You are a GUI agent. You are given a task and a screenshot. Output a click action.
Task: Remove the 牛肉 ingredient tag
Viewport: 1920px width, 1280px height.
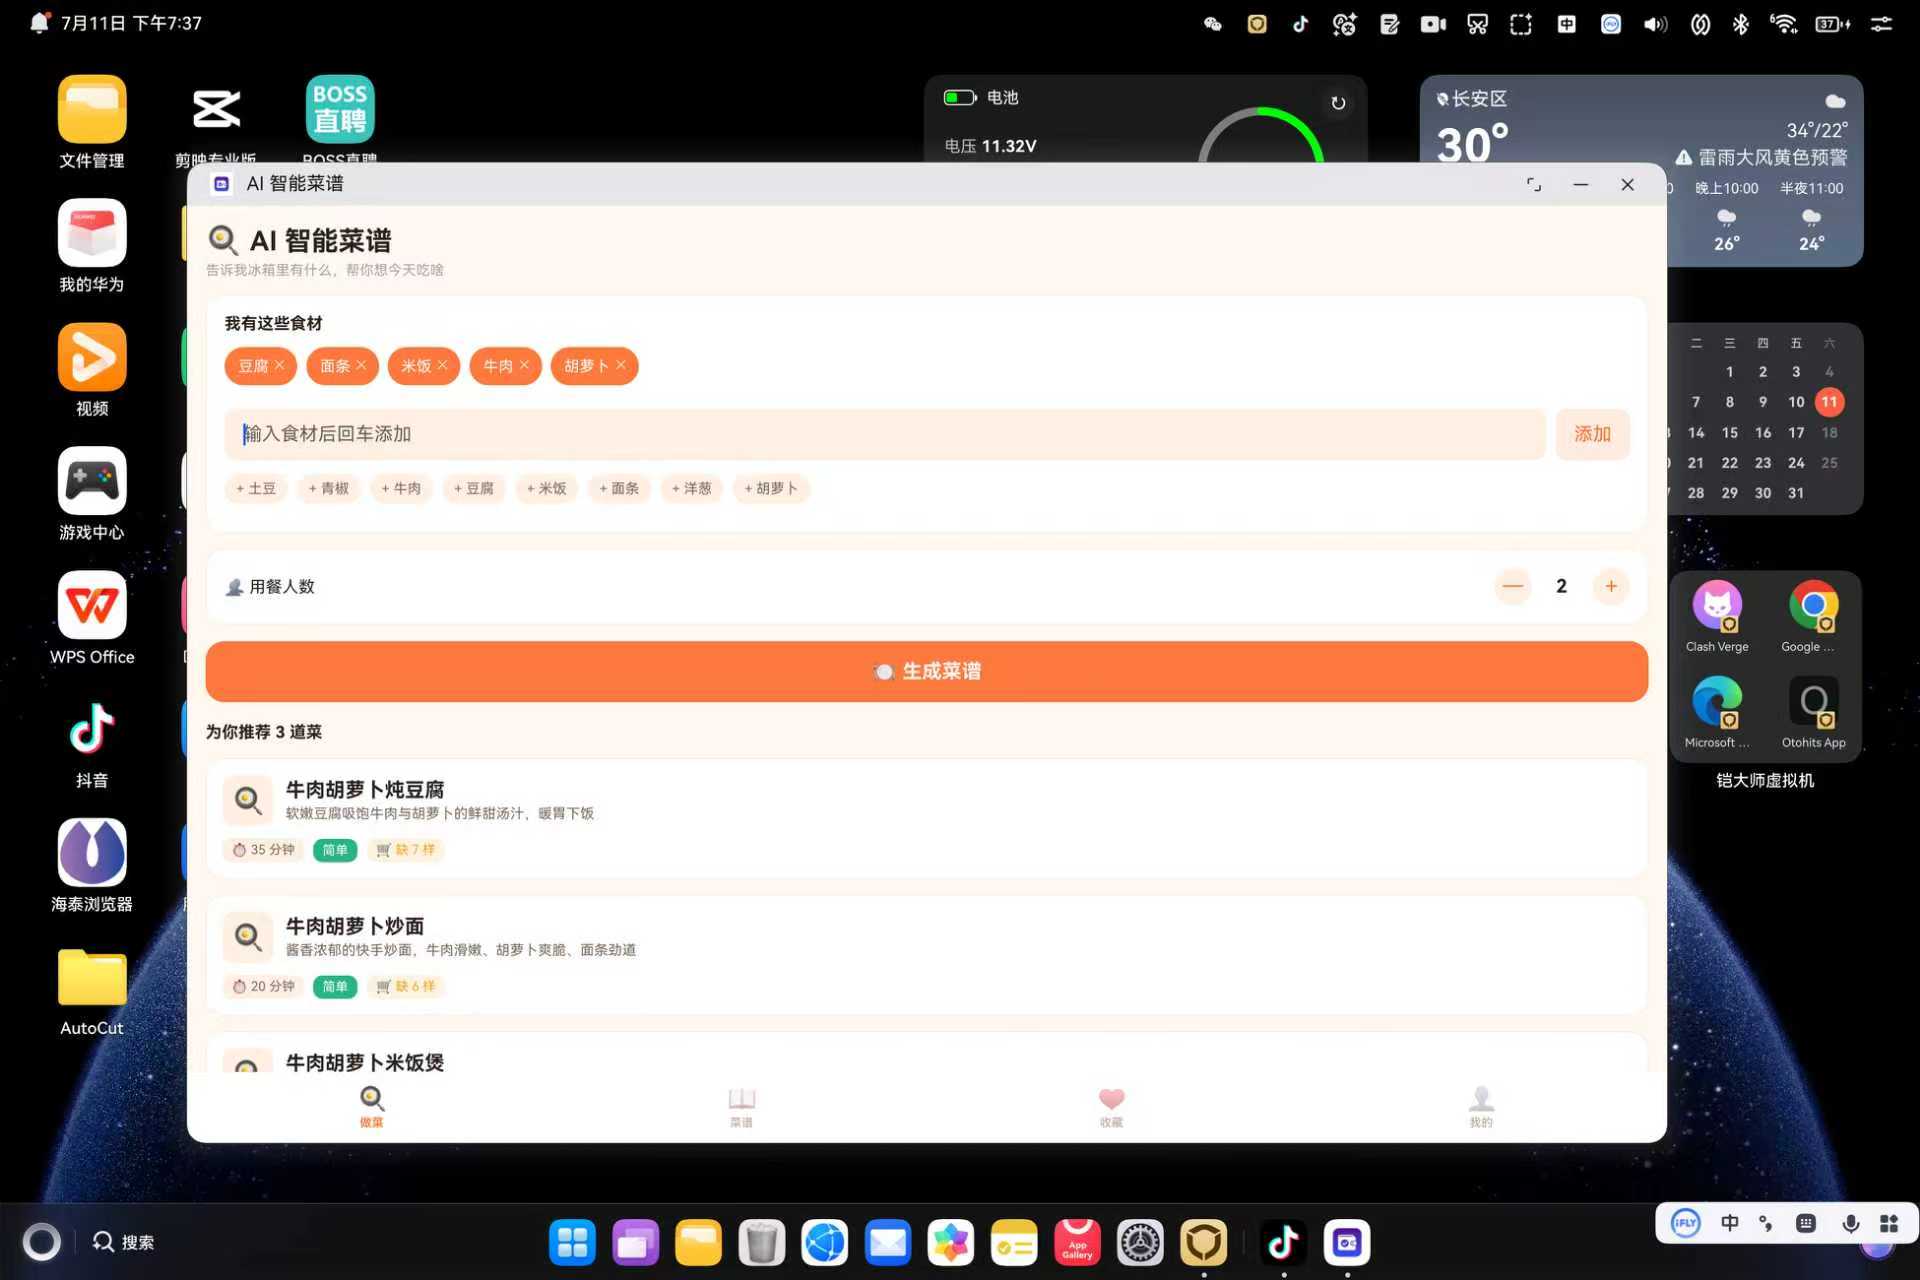coord(524,365)
